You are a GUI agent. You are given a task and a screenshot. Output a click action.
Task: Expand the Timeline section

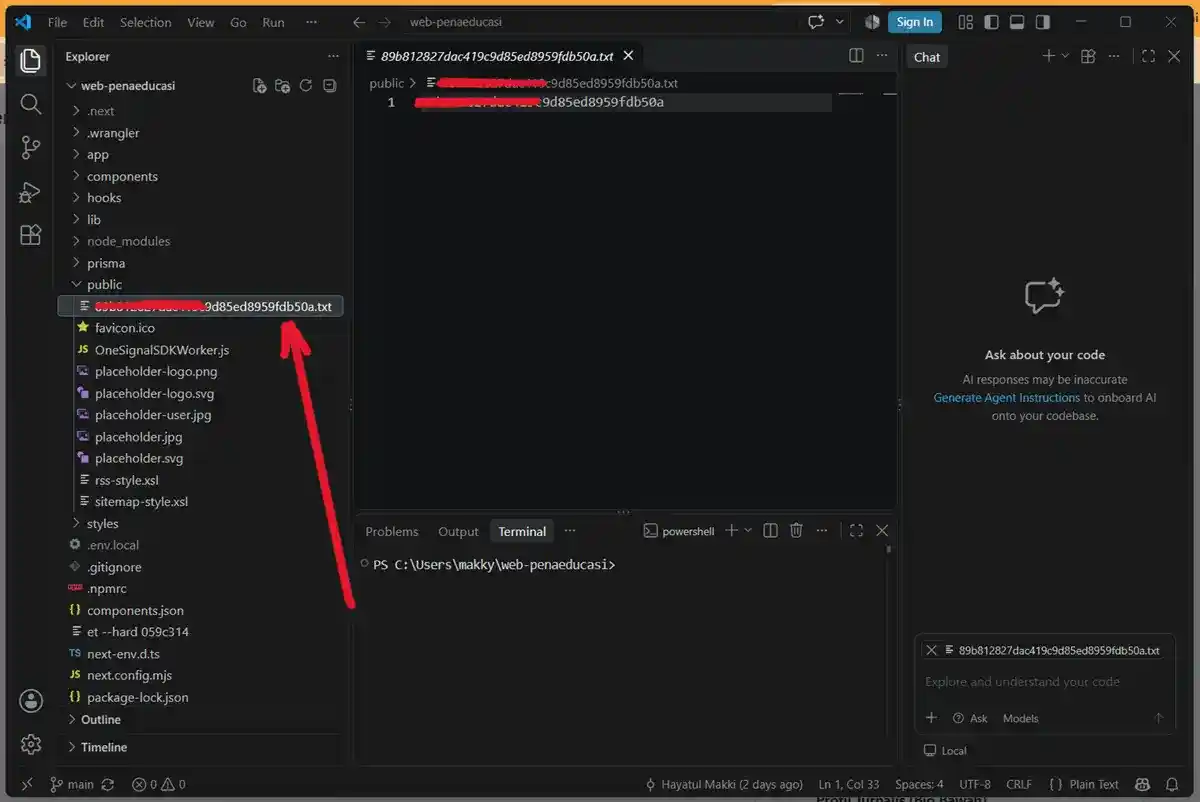(x=103, y=747)
